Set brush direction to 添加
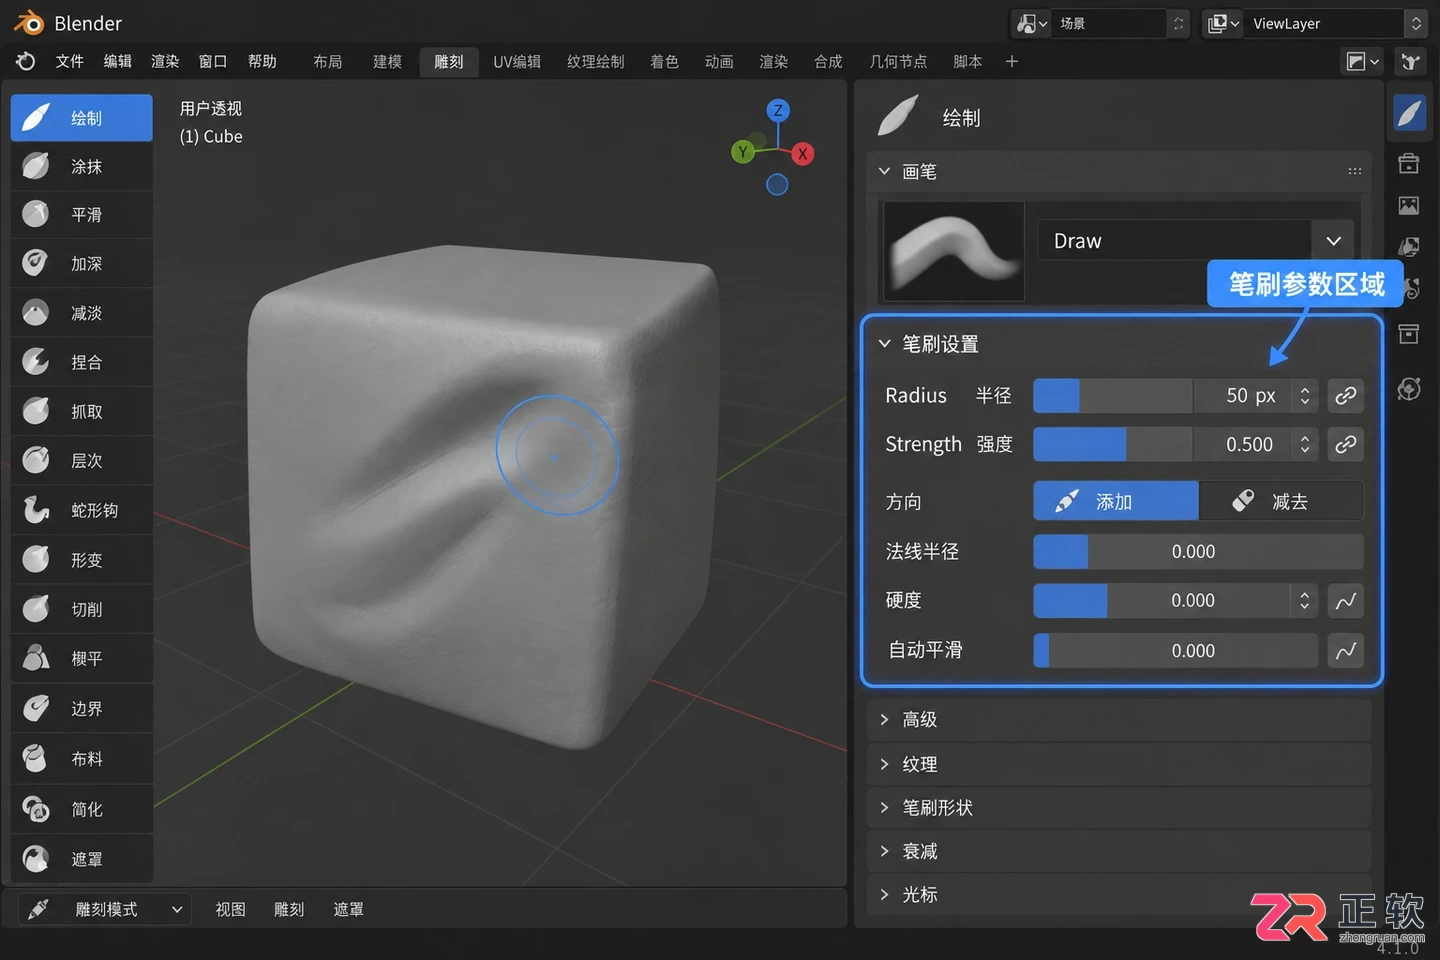This screenshot has width=1440, height=960. pyautogui.click(x=1115, y=501)
